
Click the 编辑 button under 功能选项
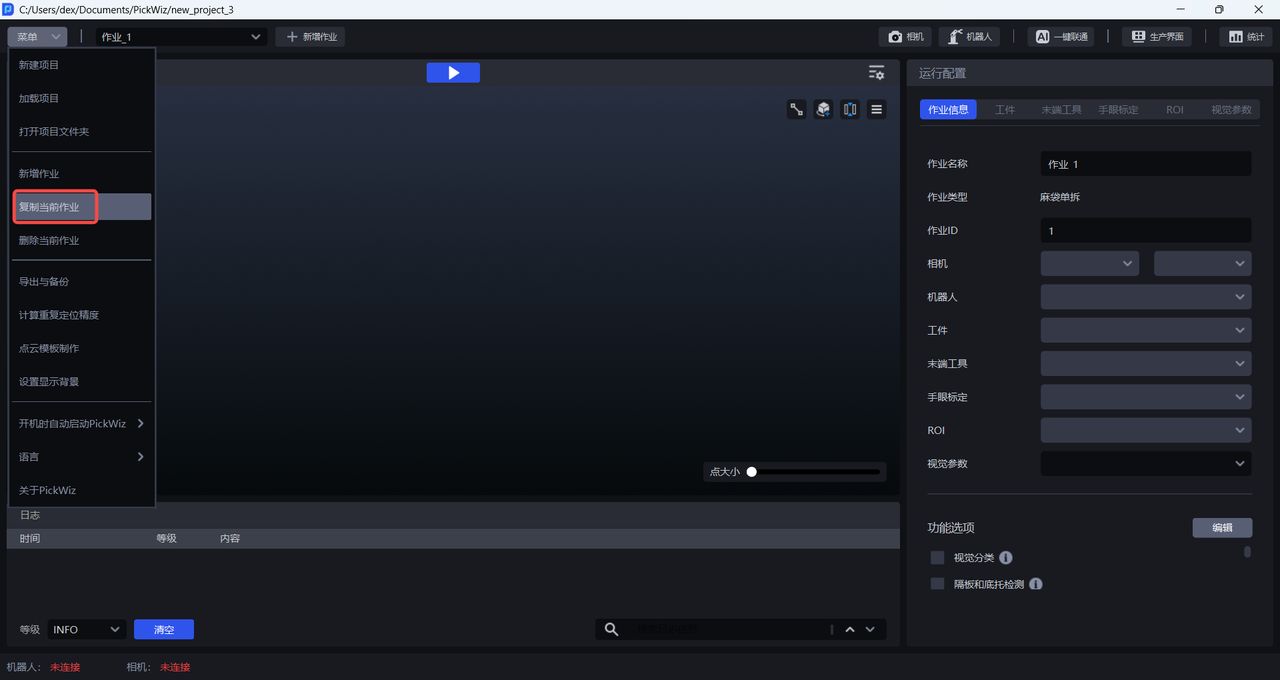[1222, 528]
